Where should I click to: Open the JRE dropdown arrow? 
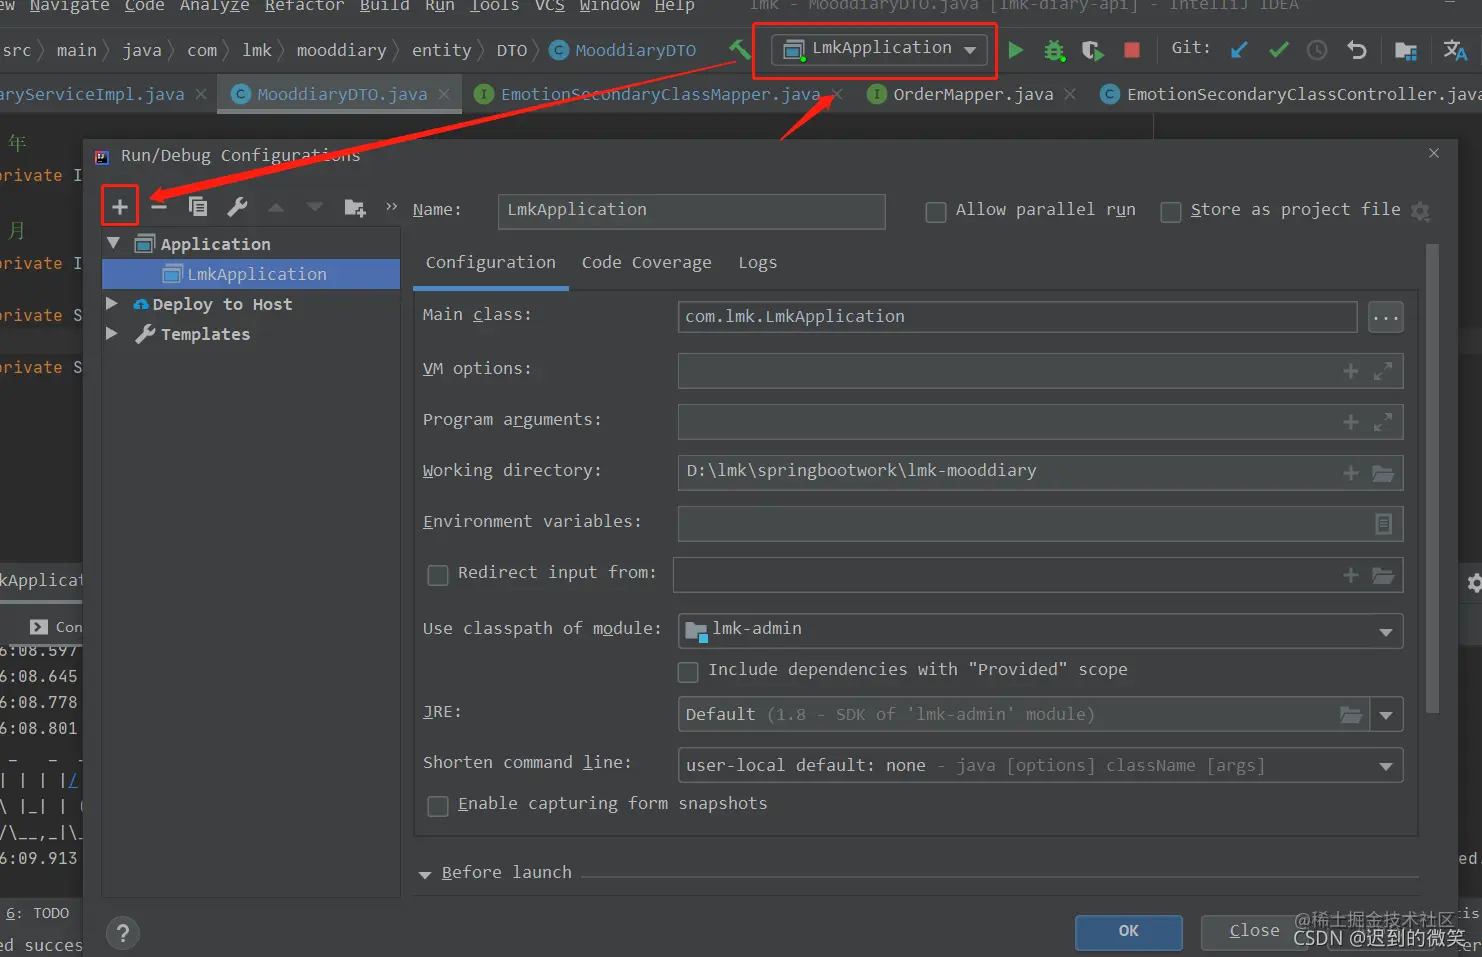[x=1386, y=715]
